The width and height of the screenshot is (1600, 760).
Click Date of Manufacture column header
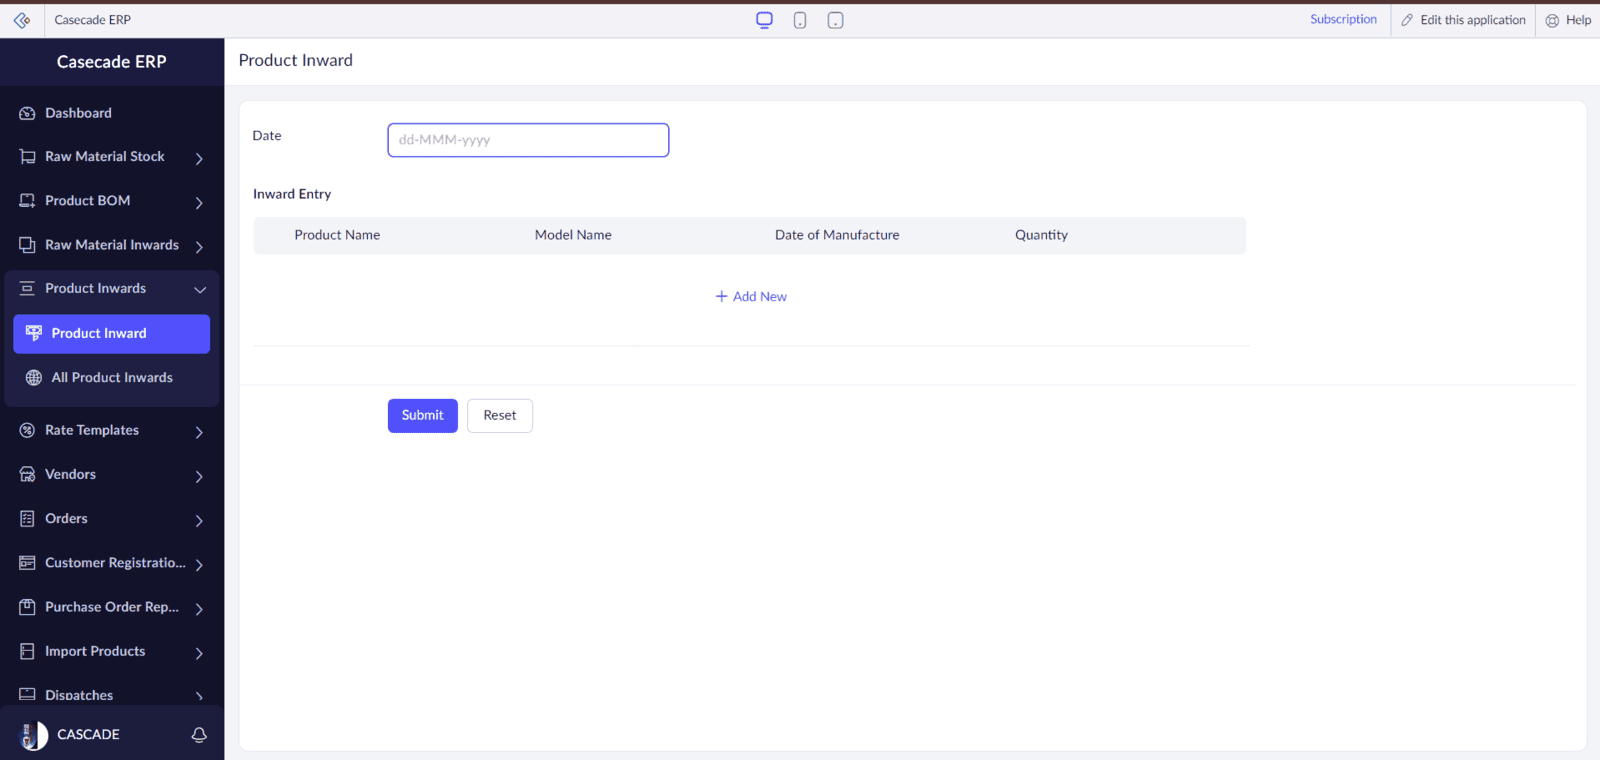837,235
